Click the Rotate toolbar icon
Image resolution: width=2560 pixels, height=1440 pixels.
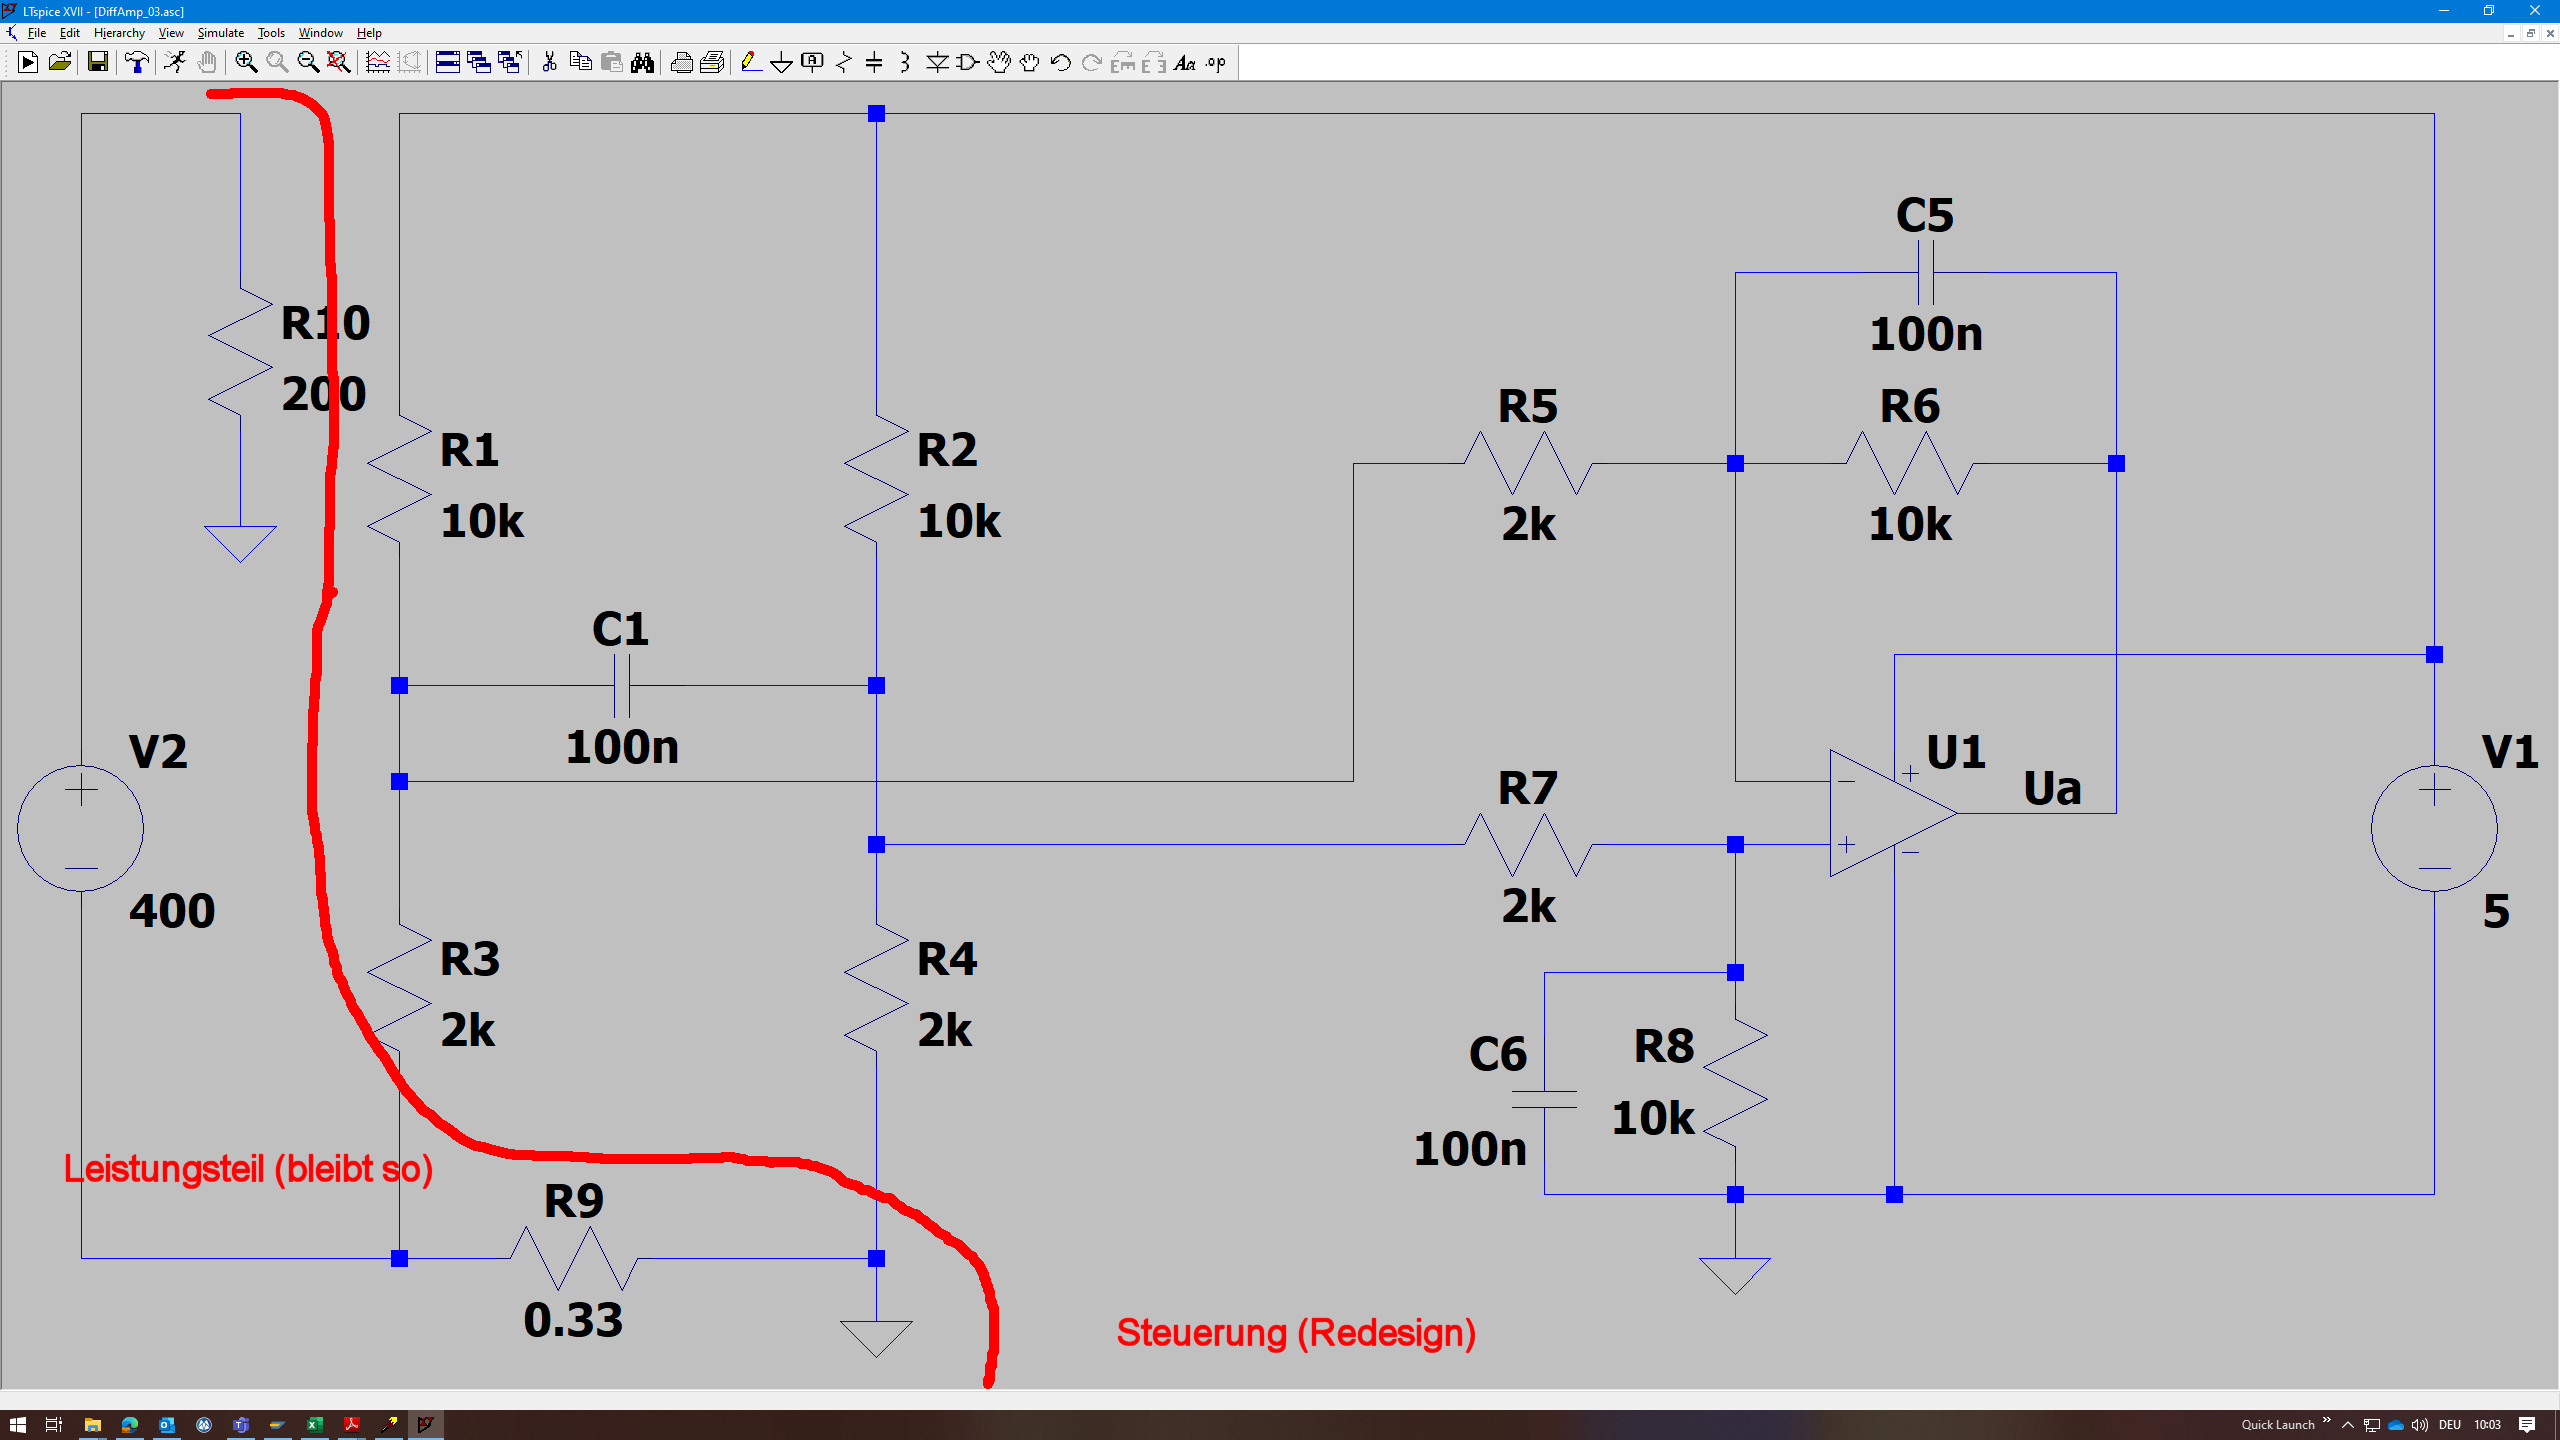click(x=1123, y=63)
